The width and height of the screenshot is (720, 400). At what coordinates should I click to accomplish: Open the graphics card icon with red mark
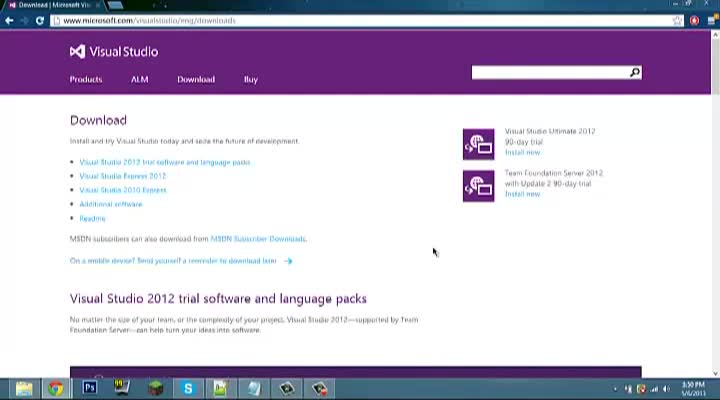tap(320, 389)
